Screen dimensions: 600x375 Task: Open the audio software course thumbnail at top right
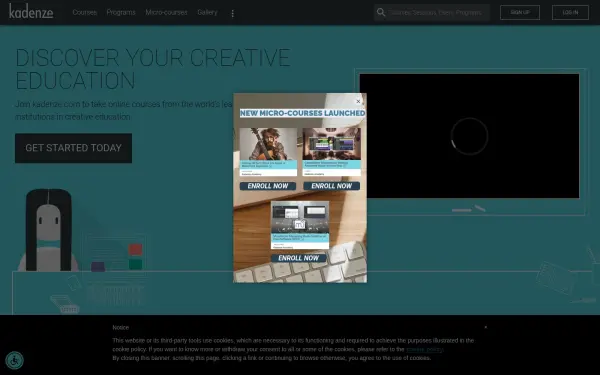click(332, 152)
